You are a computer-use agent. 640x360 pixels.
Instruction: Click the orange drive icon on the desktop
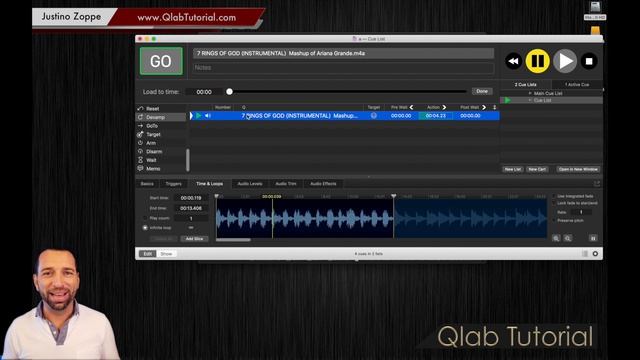595,31
